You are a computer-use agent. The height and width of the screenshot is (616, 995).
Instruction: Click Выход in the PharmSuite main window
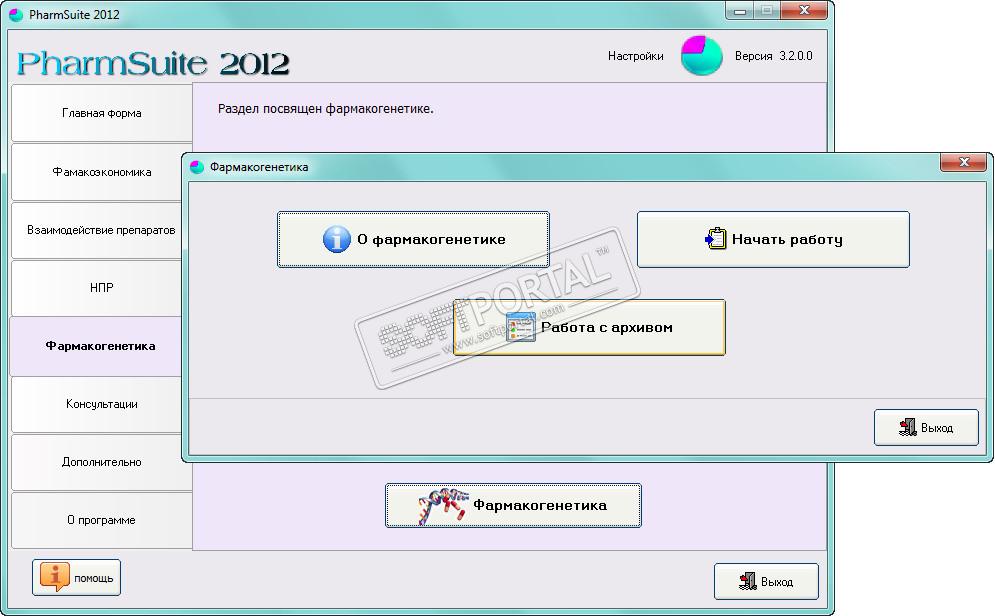pyautogui.click(x=766, y=581)
